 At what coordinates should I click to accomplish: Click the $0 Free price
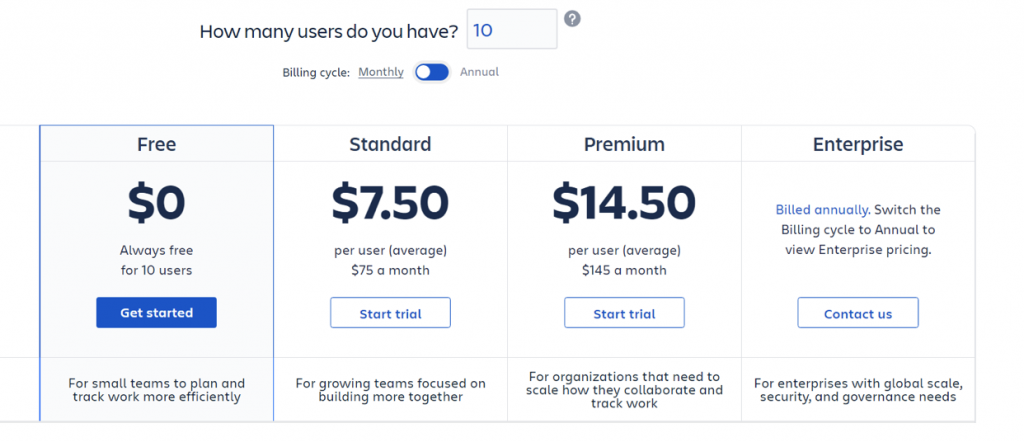click(x=156, y=203)
